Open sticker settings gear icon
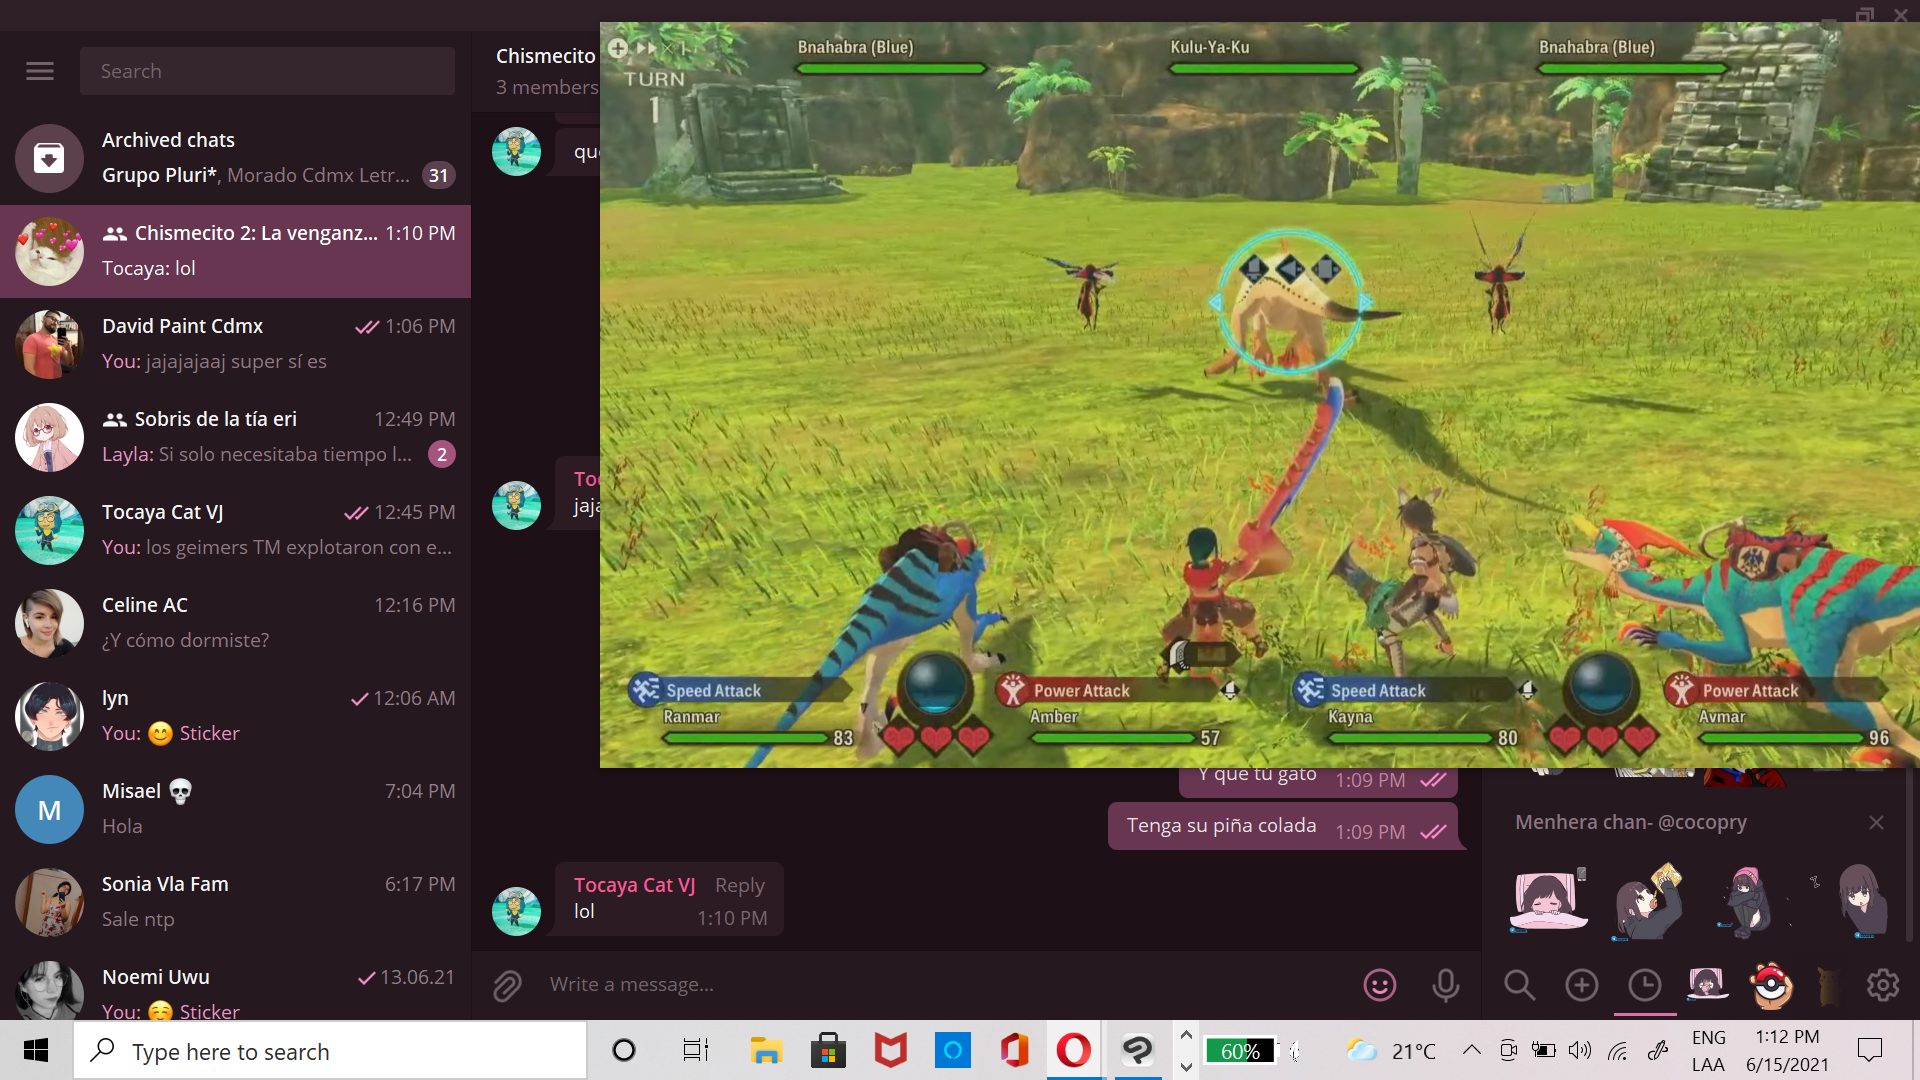 1882,985
